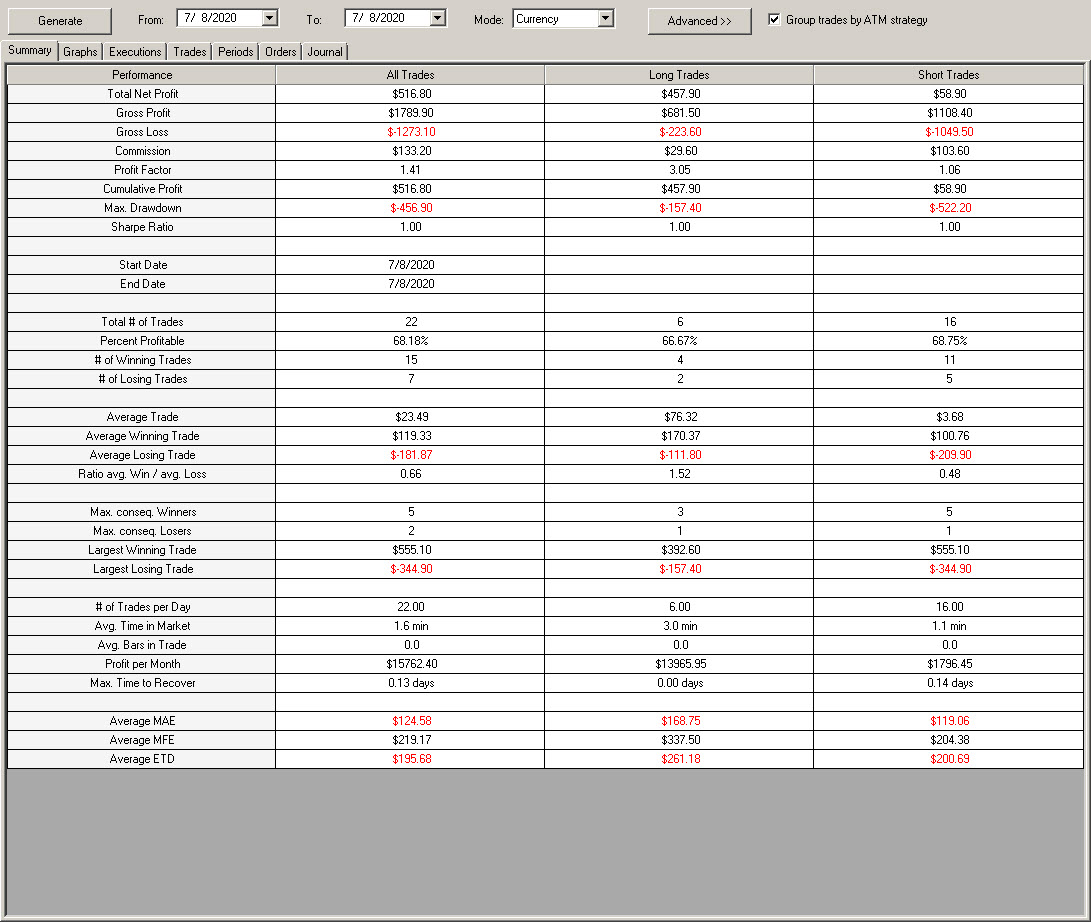The image size is (1091, 922).
Task: Select the Sharpe Ratio row label
Action: point(142,227)
